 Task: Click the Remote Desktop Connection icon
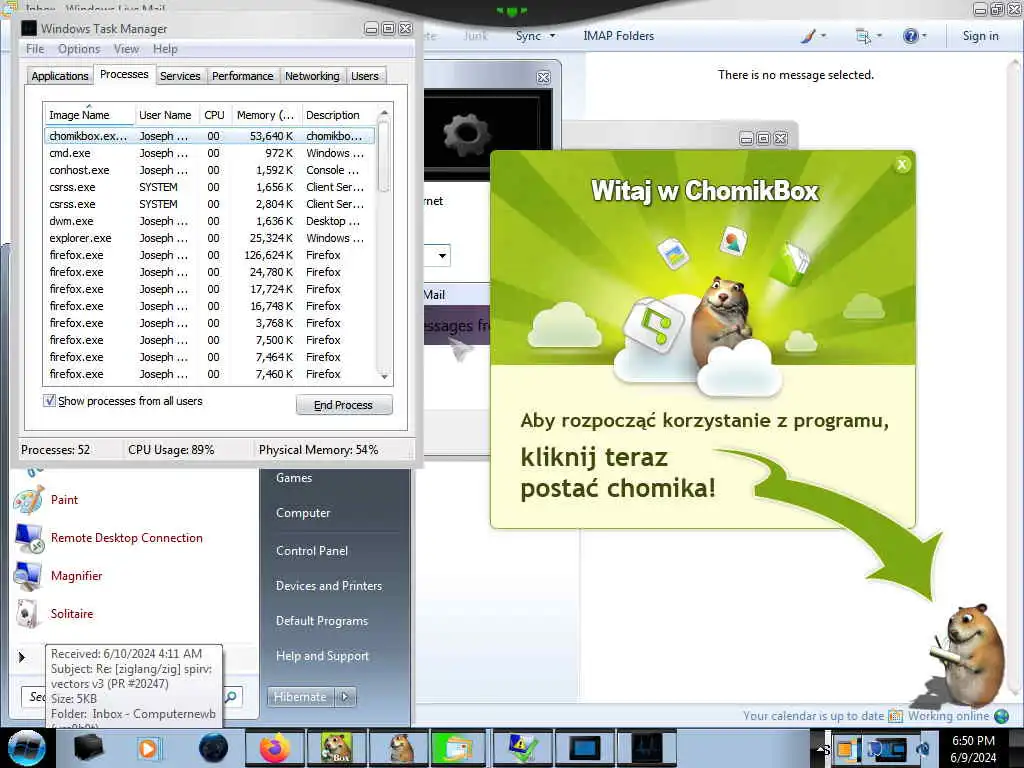click(x=28, y=538)
